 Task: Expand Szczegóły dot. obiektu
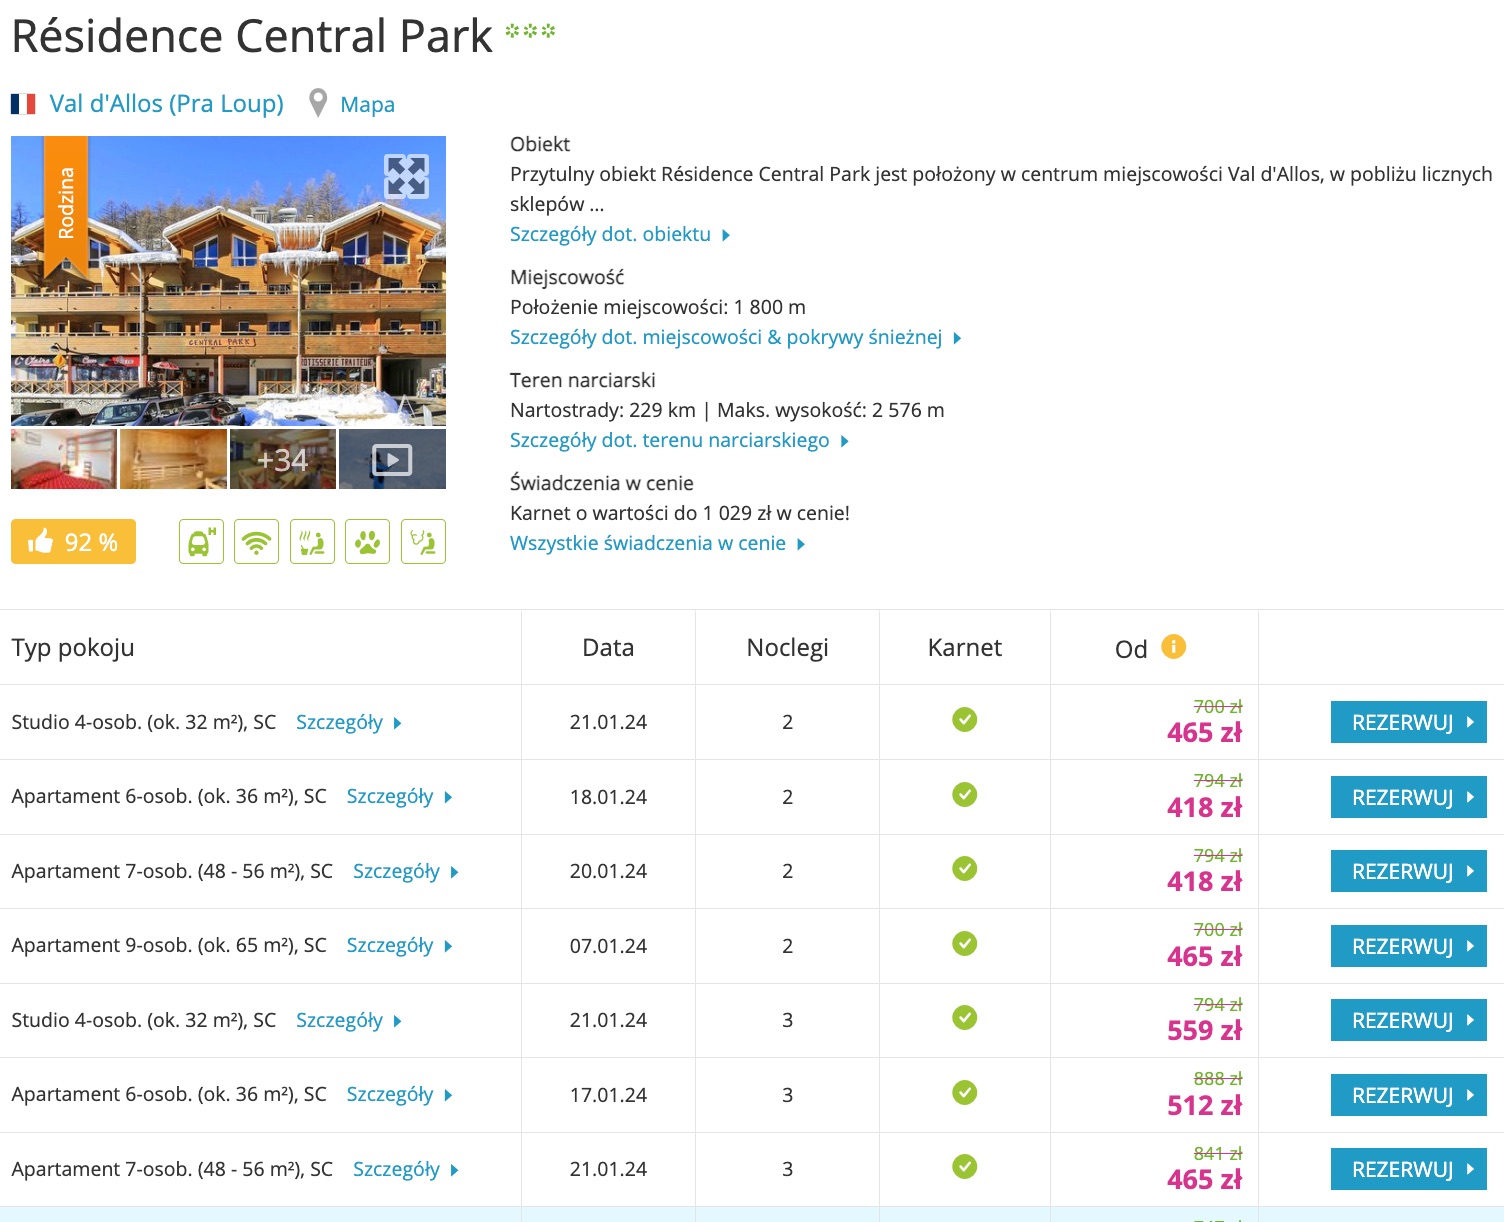(620, 234)
